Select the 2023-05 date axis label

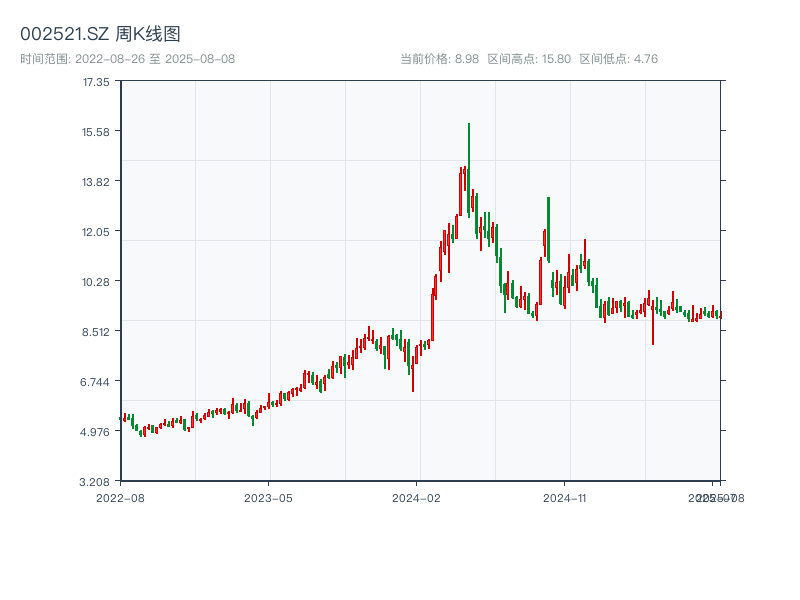pos(268,497)
